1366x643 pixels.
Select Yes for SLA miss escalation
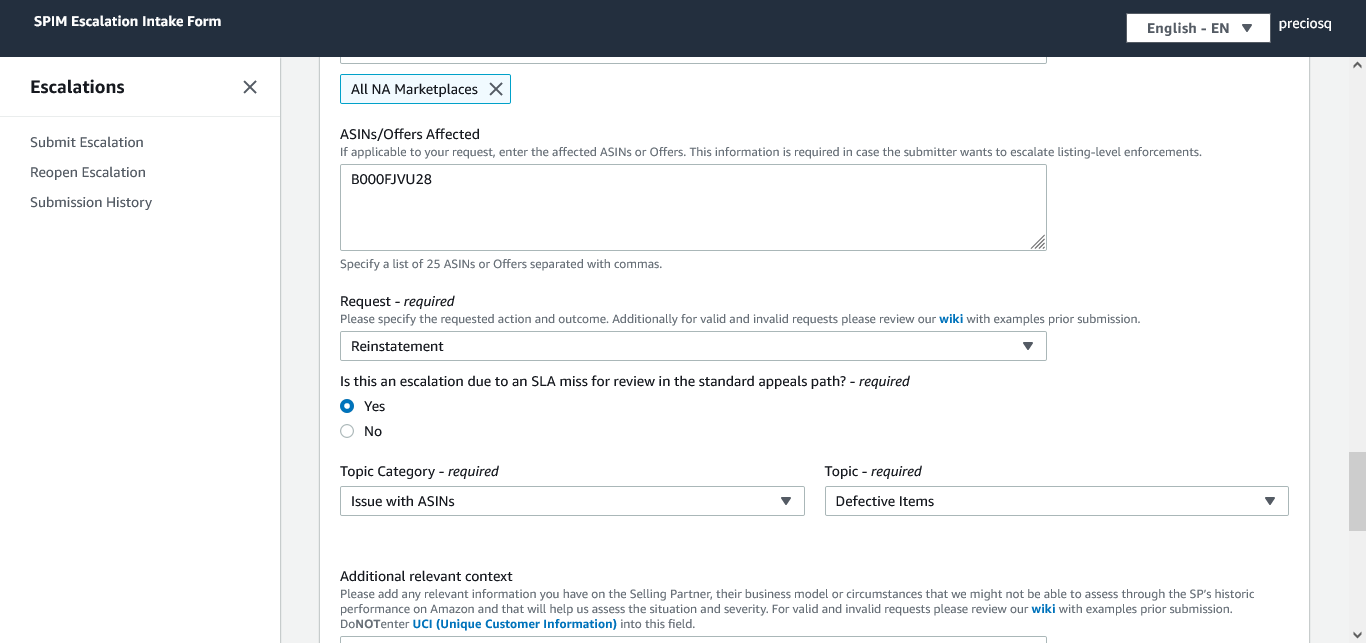(347, 406)
